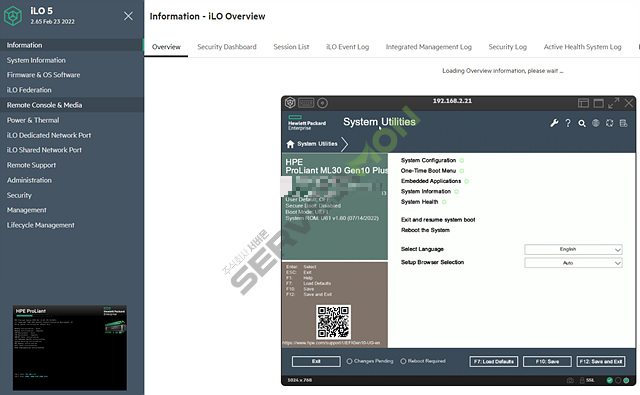The height and width of the screenshot is (395, 640).
Task: Click the iLO 5 hexagon logo
Action: click(13, 16)
